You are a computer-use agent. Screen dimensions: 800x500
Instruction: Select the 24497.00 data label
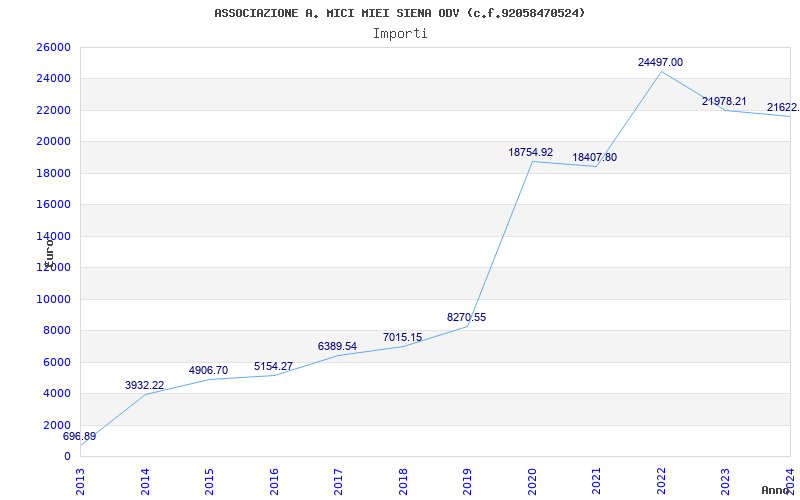660,62
